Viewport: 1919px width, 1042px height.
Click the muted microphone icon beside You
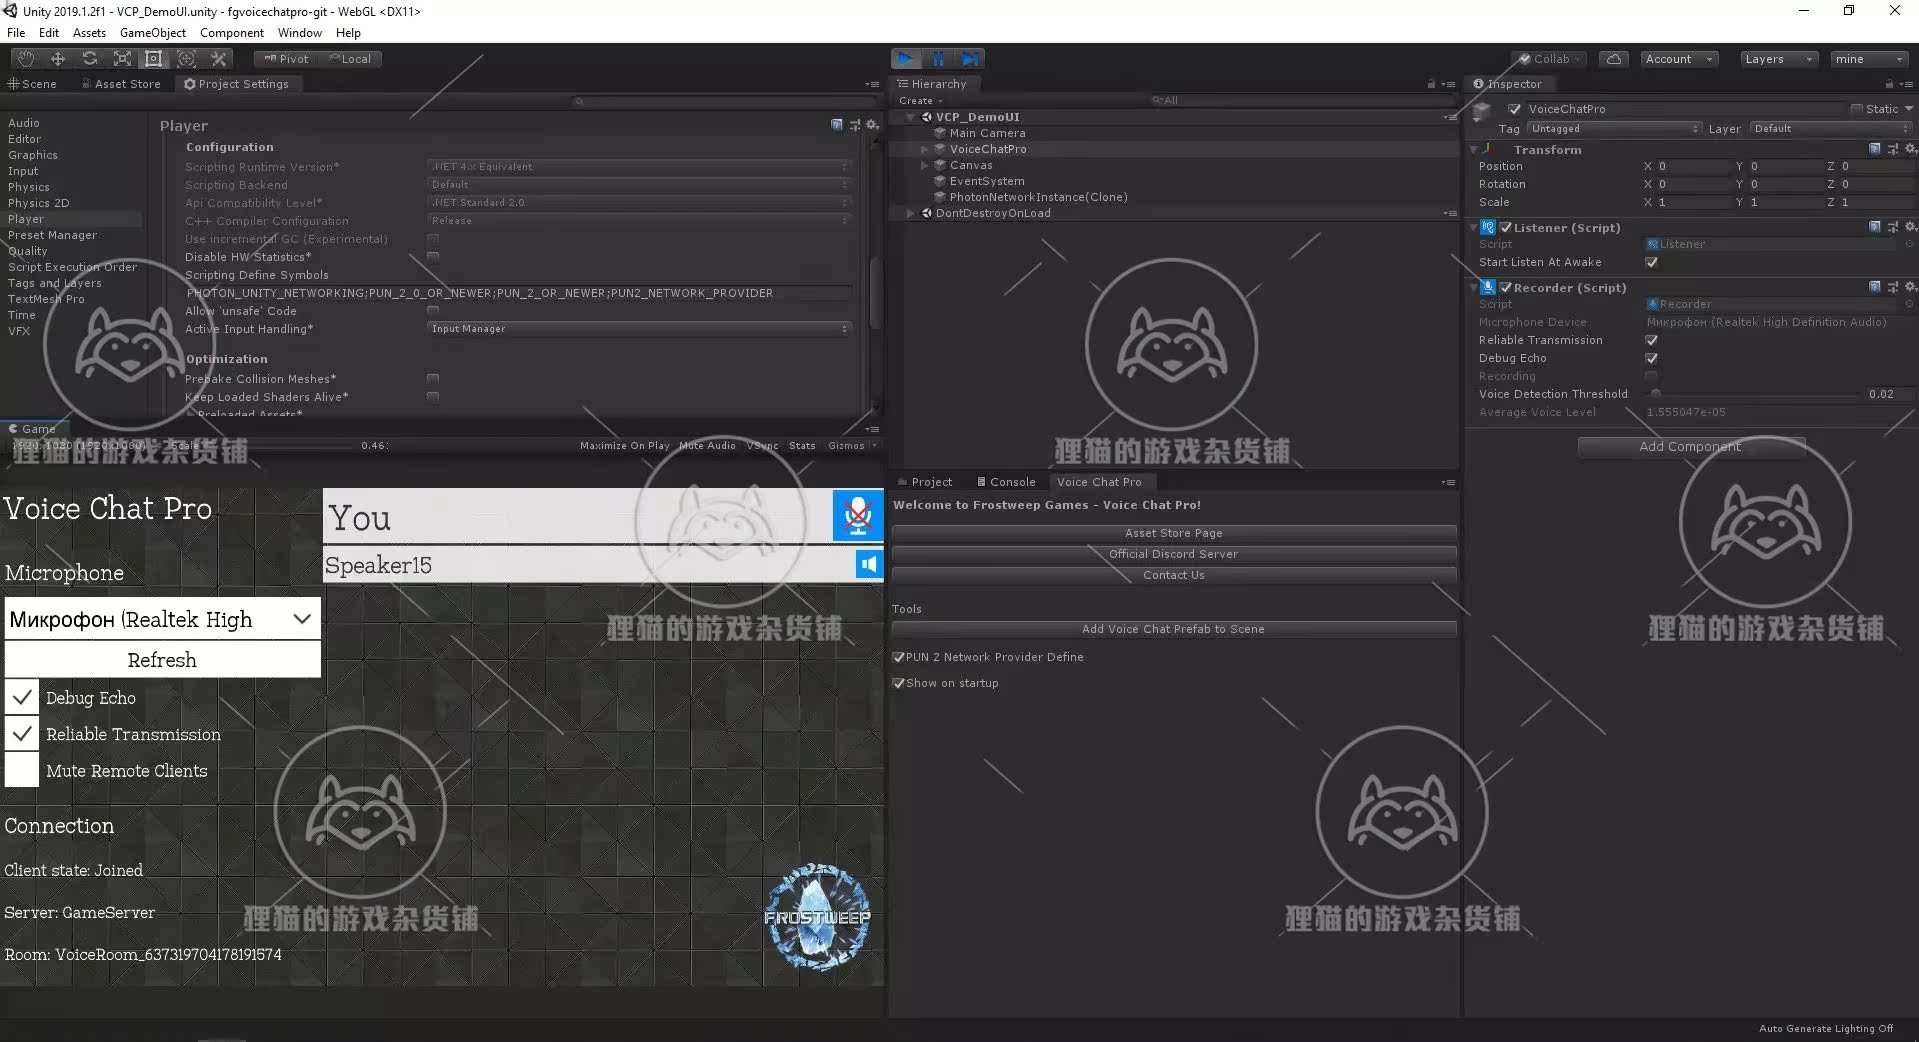click(858, 516)
